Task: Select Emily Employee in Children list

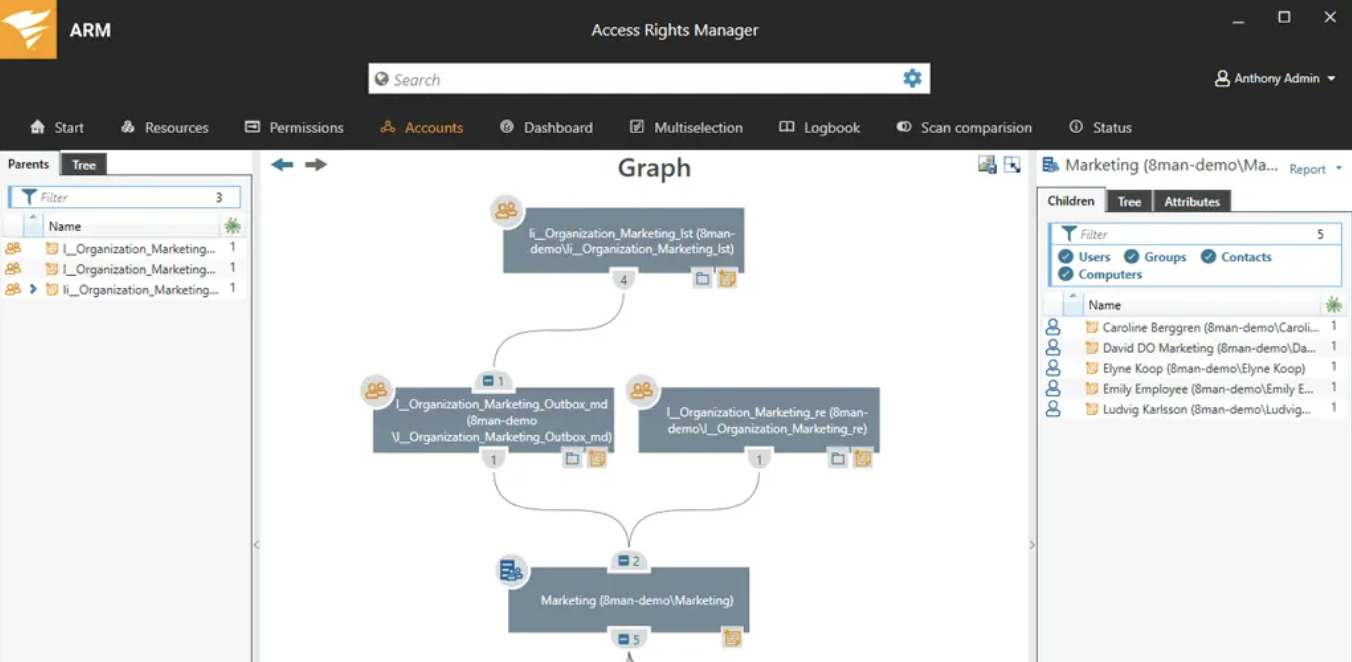Action: pos(1193,389)
